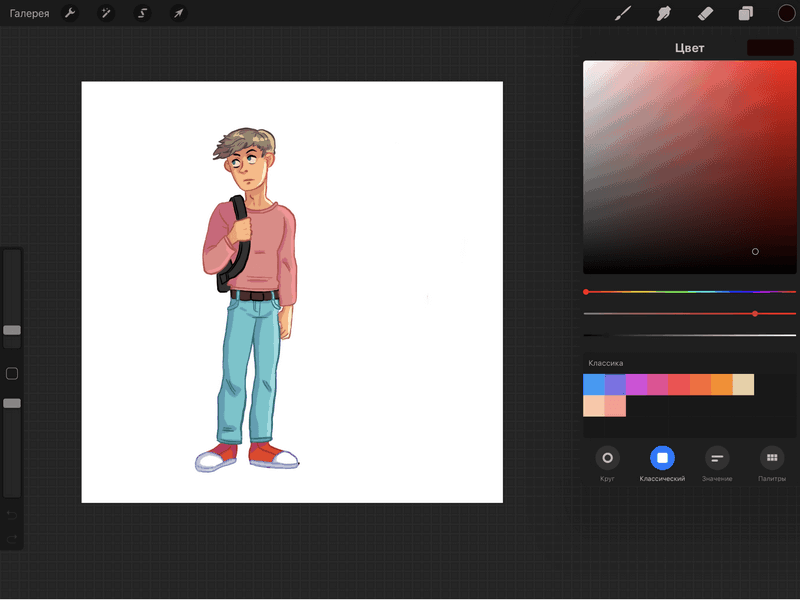This screenshot has height=600, width=800.
Task: Click the redo arrow in sidebar
Action: (x=12, y=539)
